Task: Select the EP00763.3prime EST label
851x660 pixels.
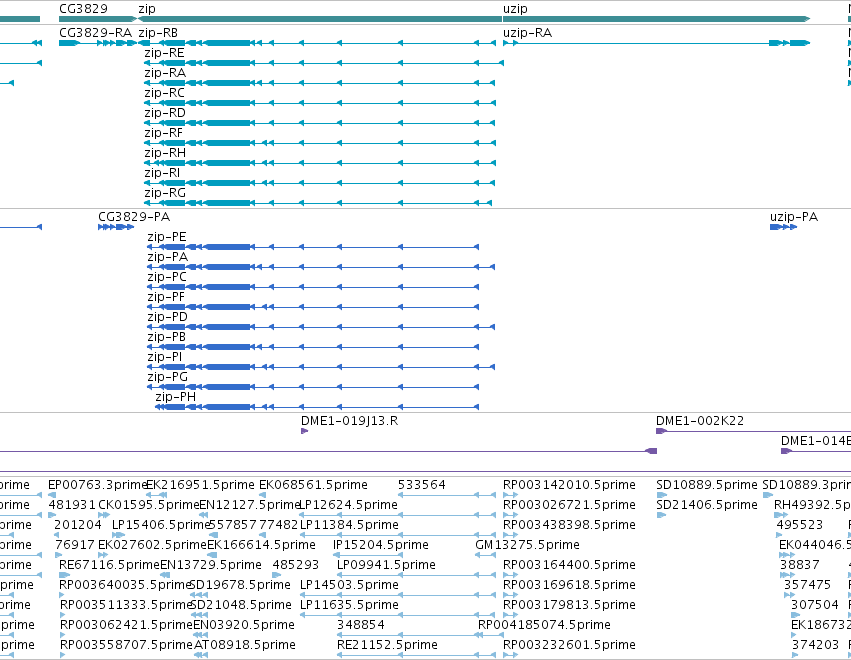Action: (x=98, y=485)
